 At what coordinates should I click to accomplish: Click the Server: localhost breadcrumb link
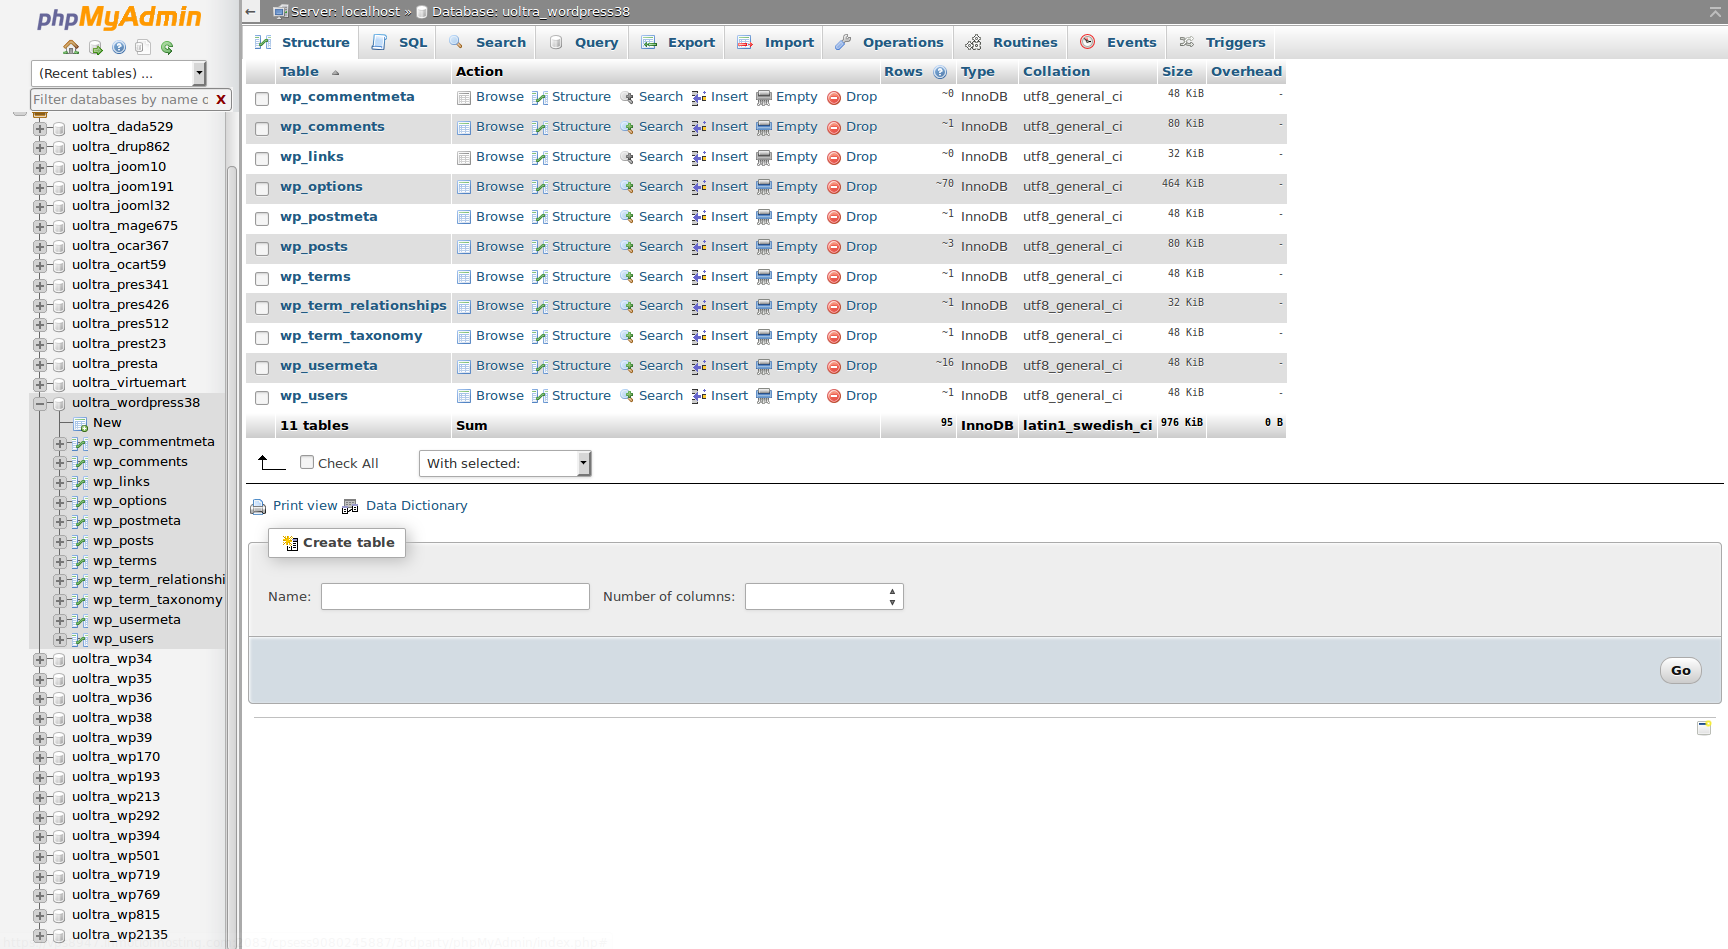[345, 12]
